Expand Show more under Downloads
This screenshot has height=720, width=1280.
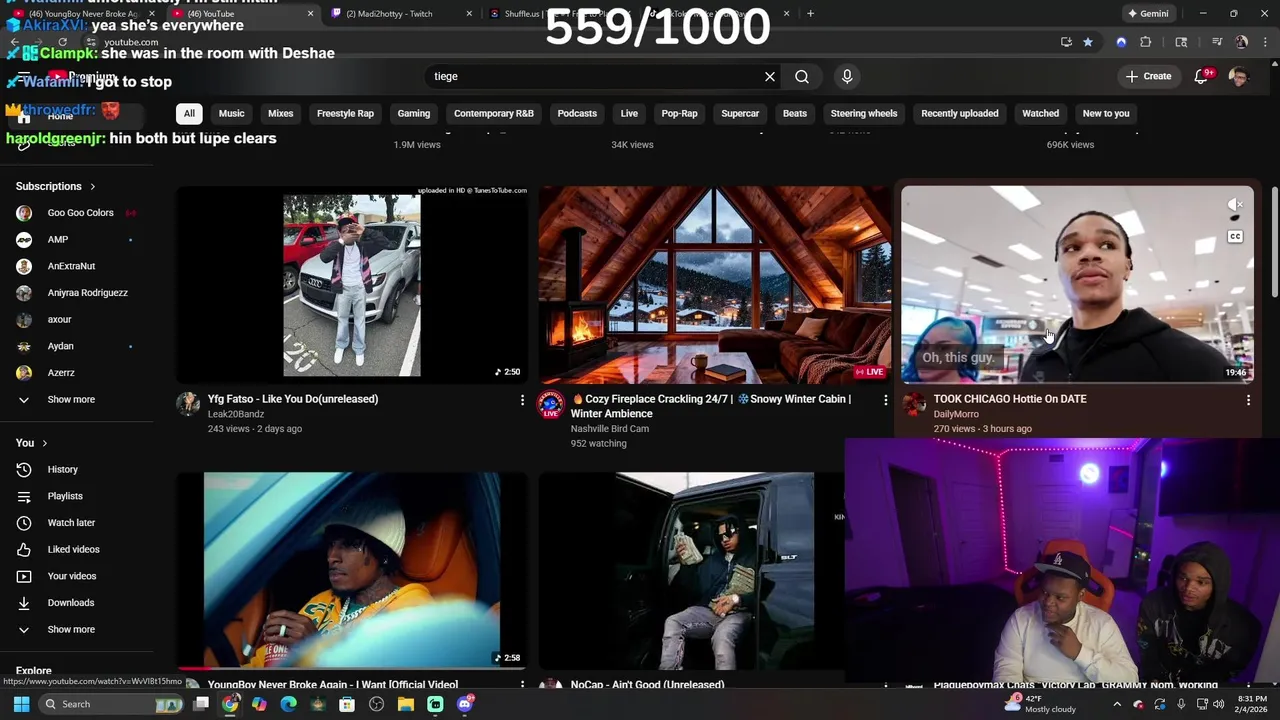pyautogui.click(x=71, y=629)
